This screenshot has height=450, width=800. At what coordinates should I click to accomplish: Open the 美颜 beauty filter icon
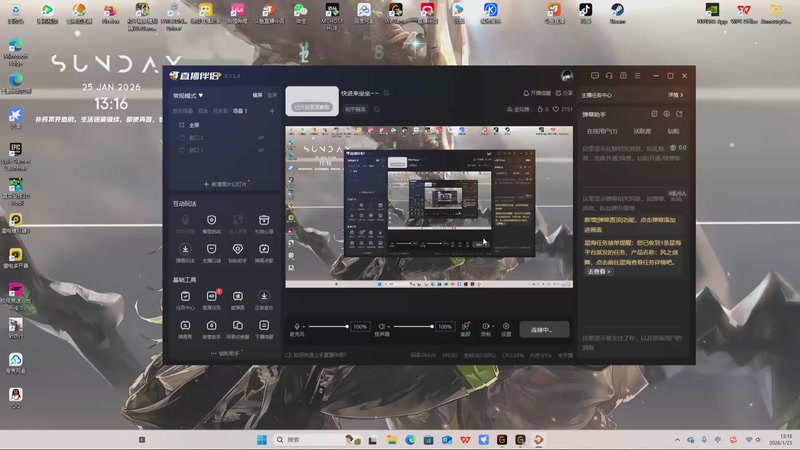[x=465, y=326]
